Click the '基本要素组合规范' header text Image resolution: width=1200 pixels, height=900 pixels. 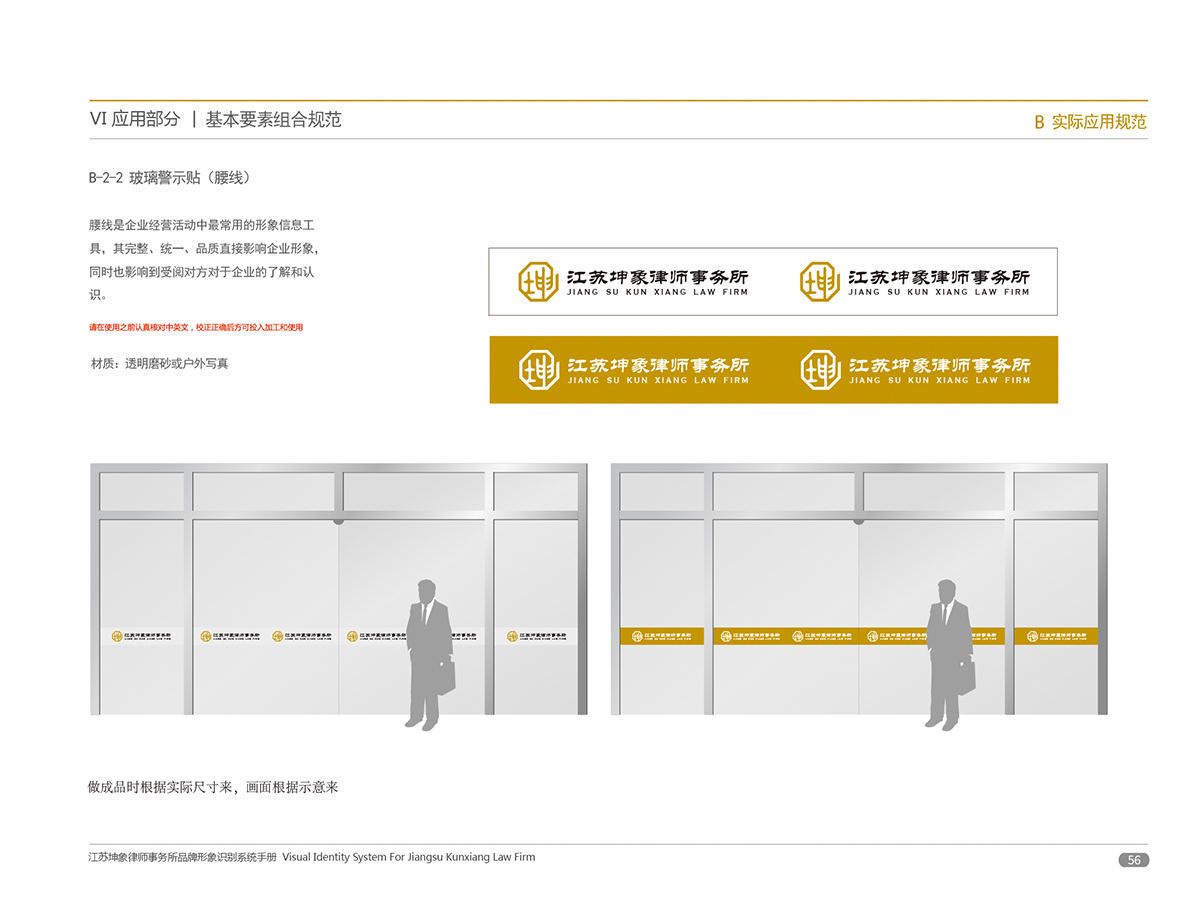pyautogui.click(x=273, y=119)
